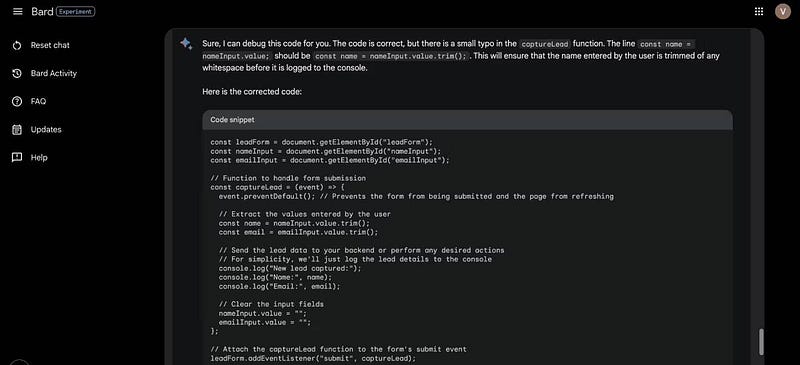Click the Bard sparkle response icon
The height and width of the screenshot is (365, 800).
coord(186,43)
